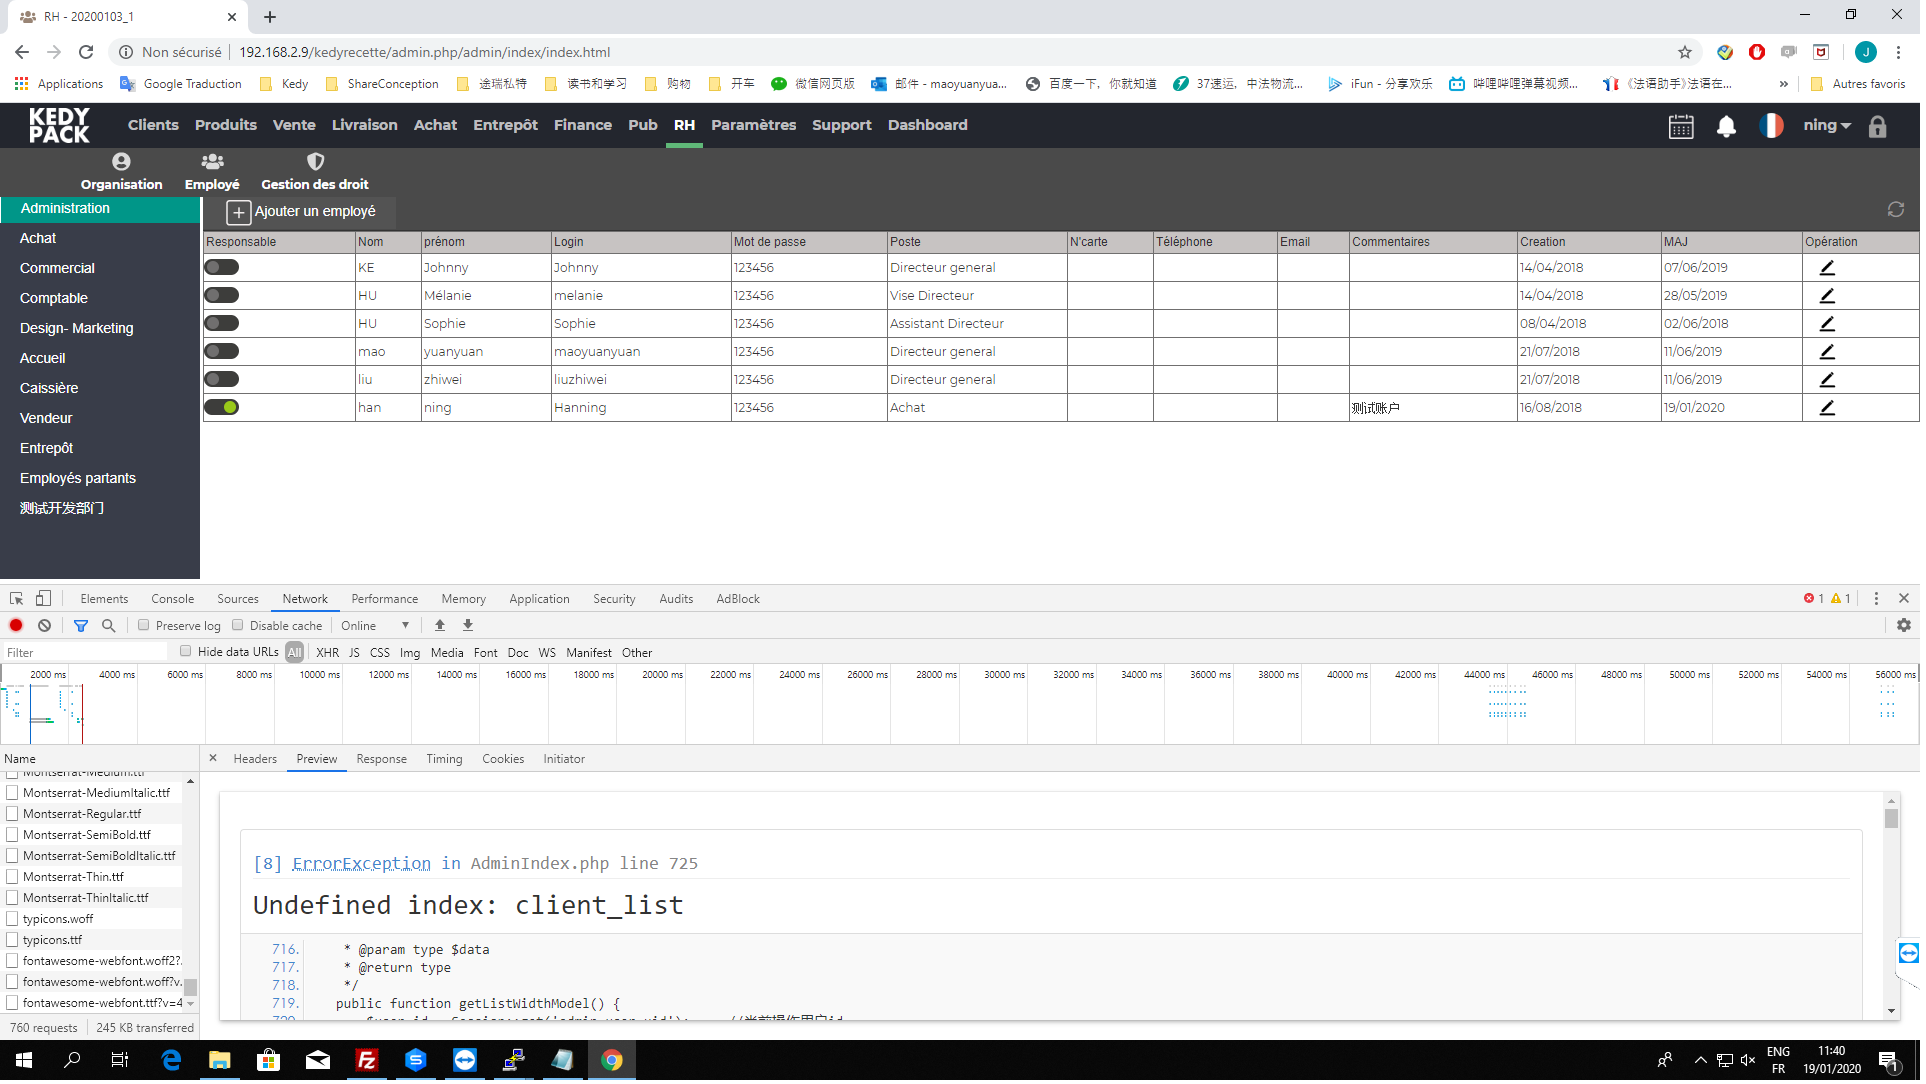Open the Gestion des droit shield icon
The width and height of the screenshot is (1926, 1084).
pyautogui.click(x=316, y=162)
